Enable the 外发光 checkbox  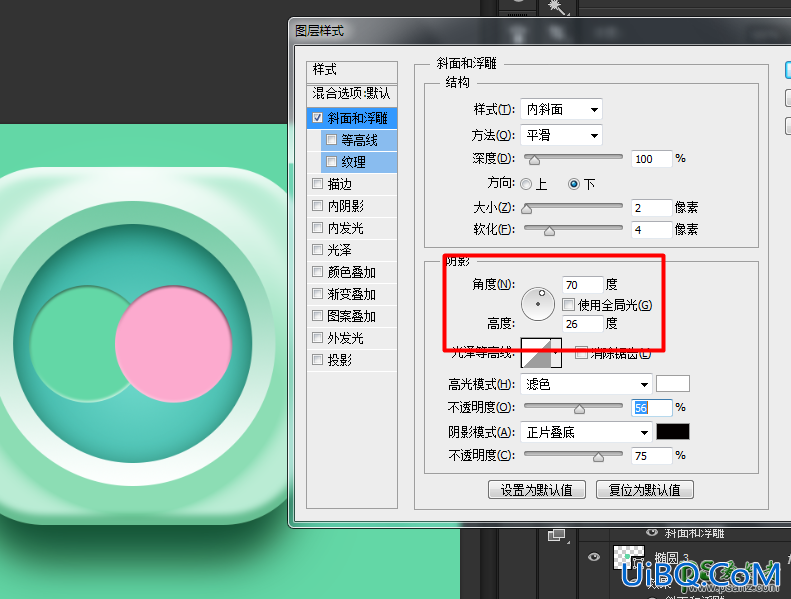(x=317, y=338)
